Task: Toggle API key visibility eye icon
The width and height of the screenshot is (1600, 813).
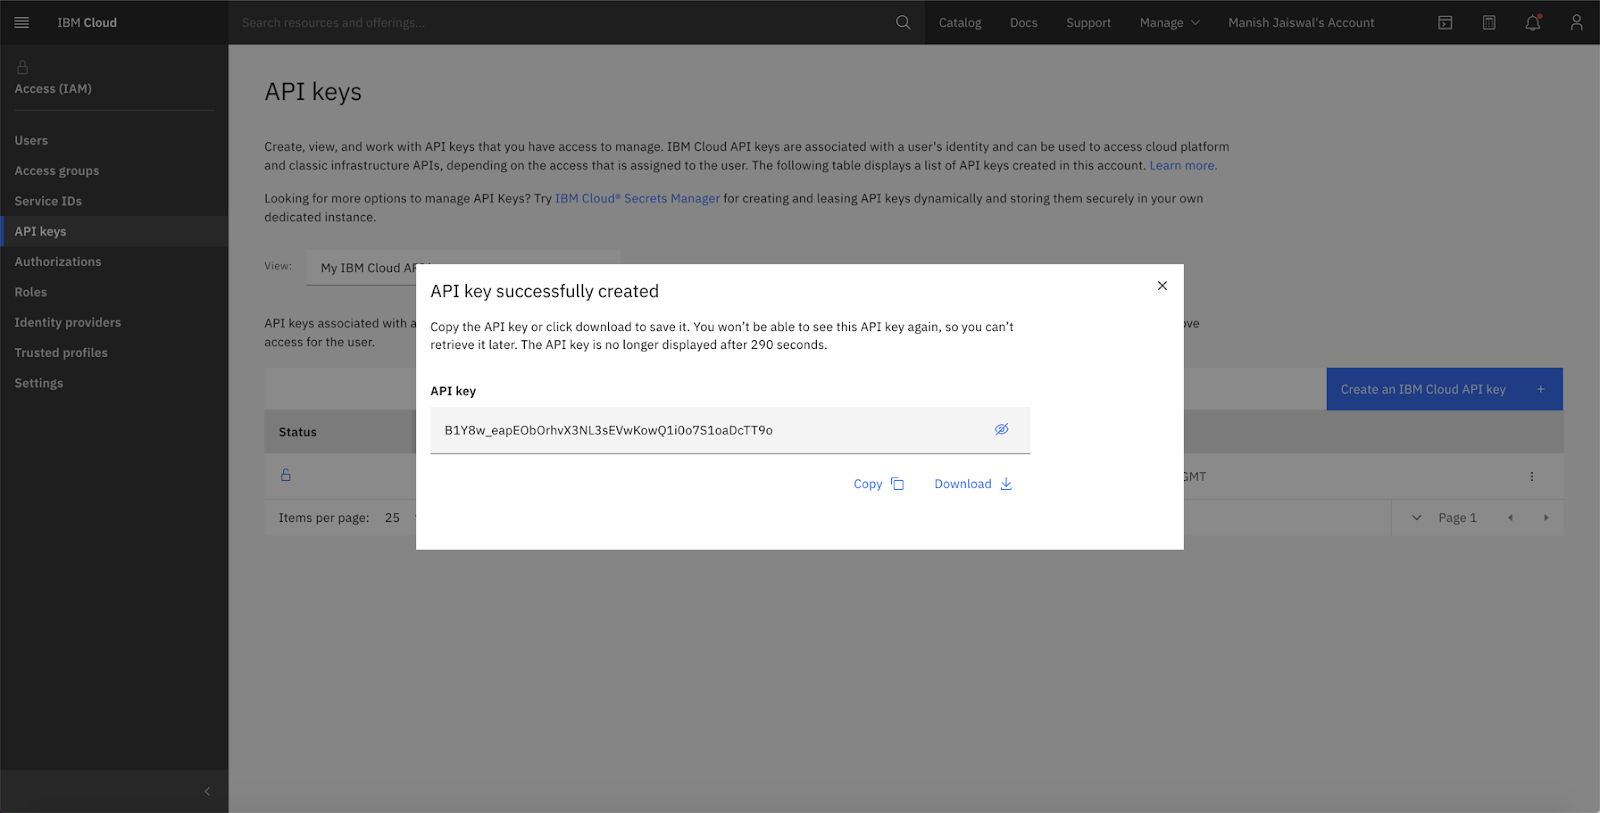Action: pos(1001,429)
